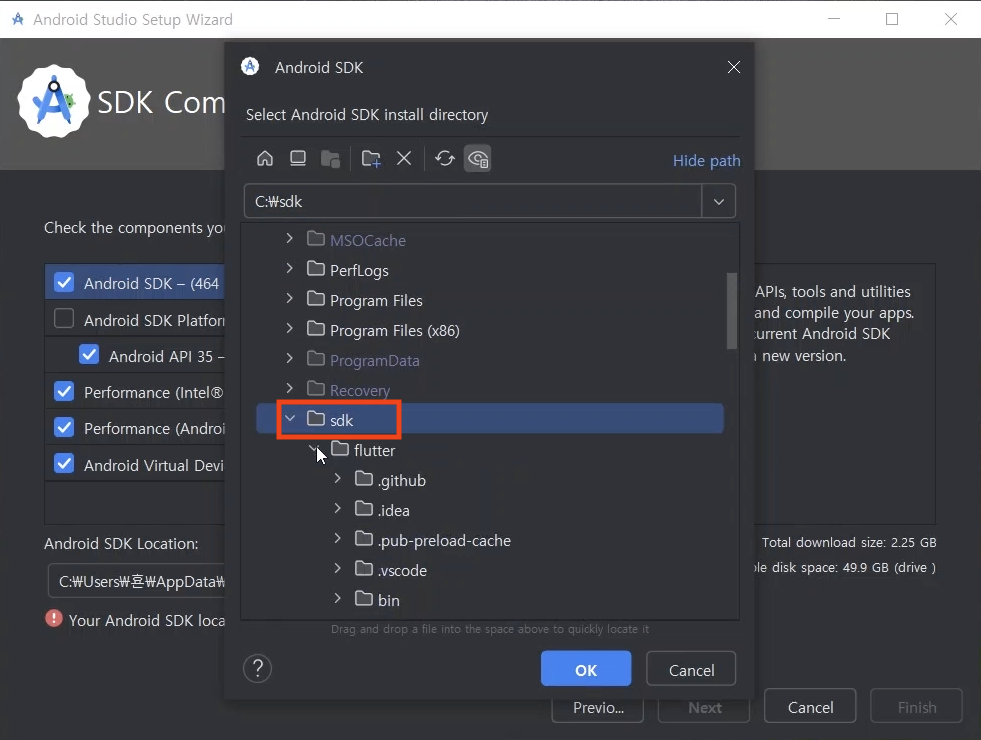Expand the bin folder
Image resolution: width=981 pixels, height=740 pixels.
[x=337, y=599]
